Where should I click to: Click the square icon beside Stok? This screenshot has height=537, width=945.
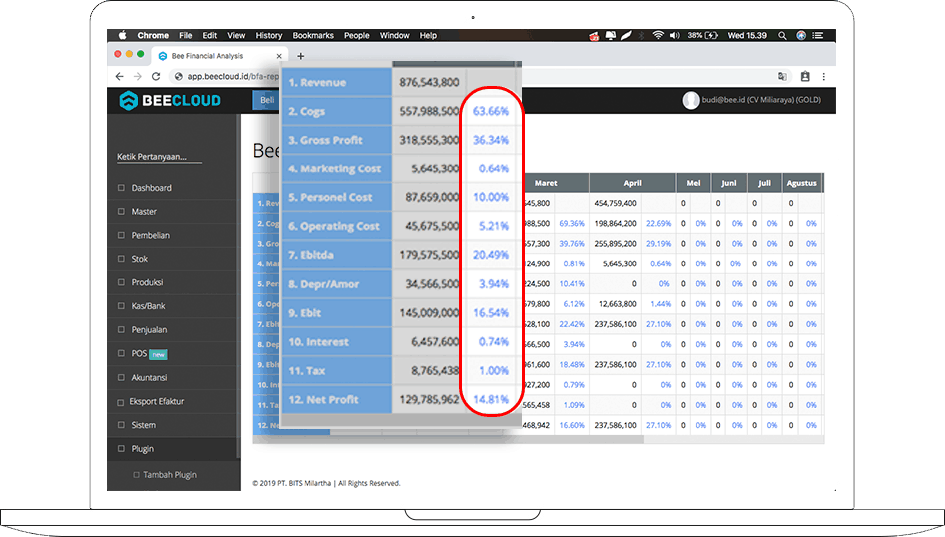point(122,259)
